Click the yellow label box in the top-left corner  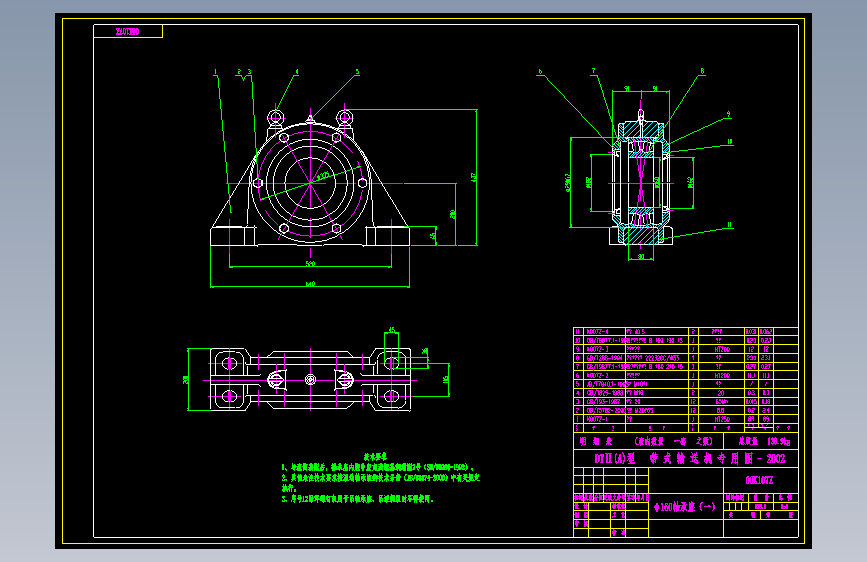coord(128,32)
